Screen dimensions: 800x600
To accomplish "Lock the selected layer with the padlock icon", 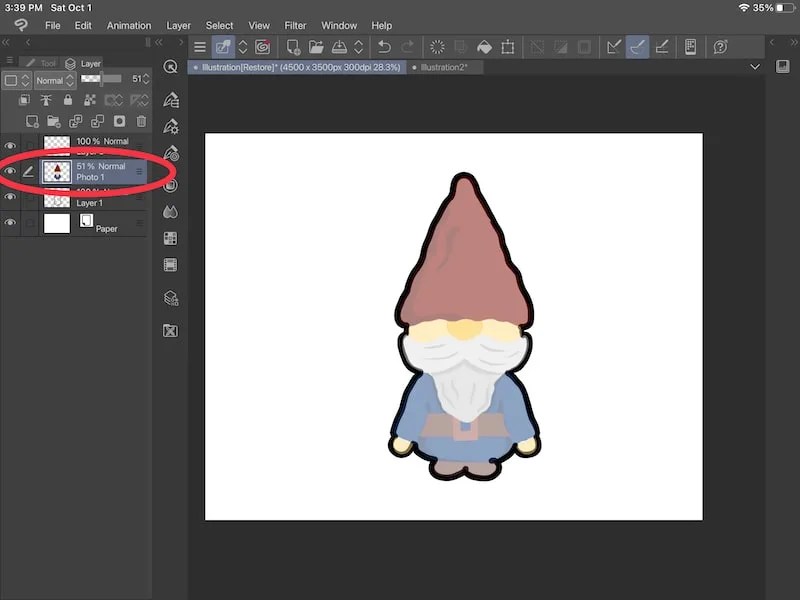I will pos(67,100).
